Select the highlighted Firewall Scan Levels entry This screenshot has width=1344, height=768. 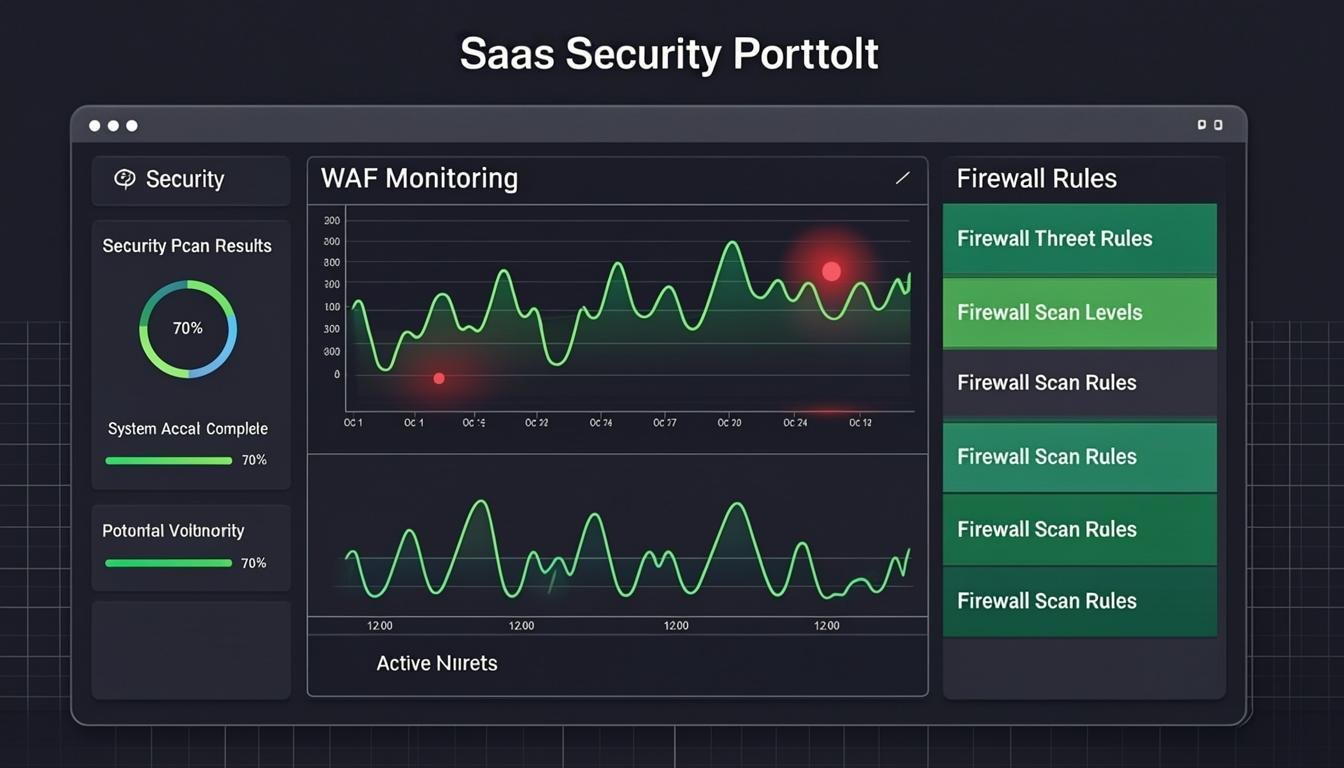tap(1080, 312)
